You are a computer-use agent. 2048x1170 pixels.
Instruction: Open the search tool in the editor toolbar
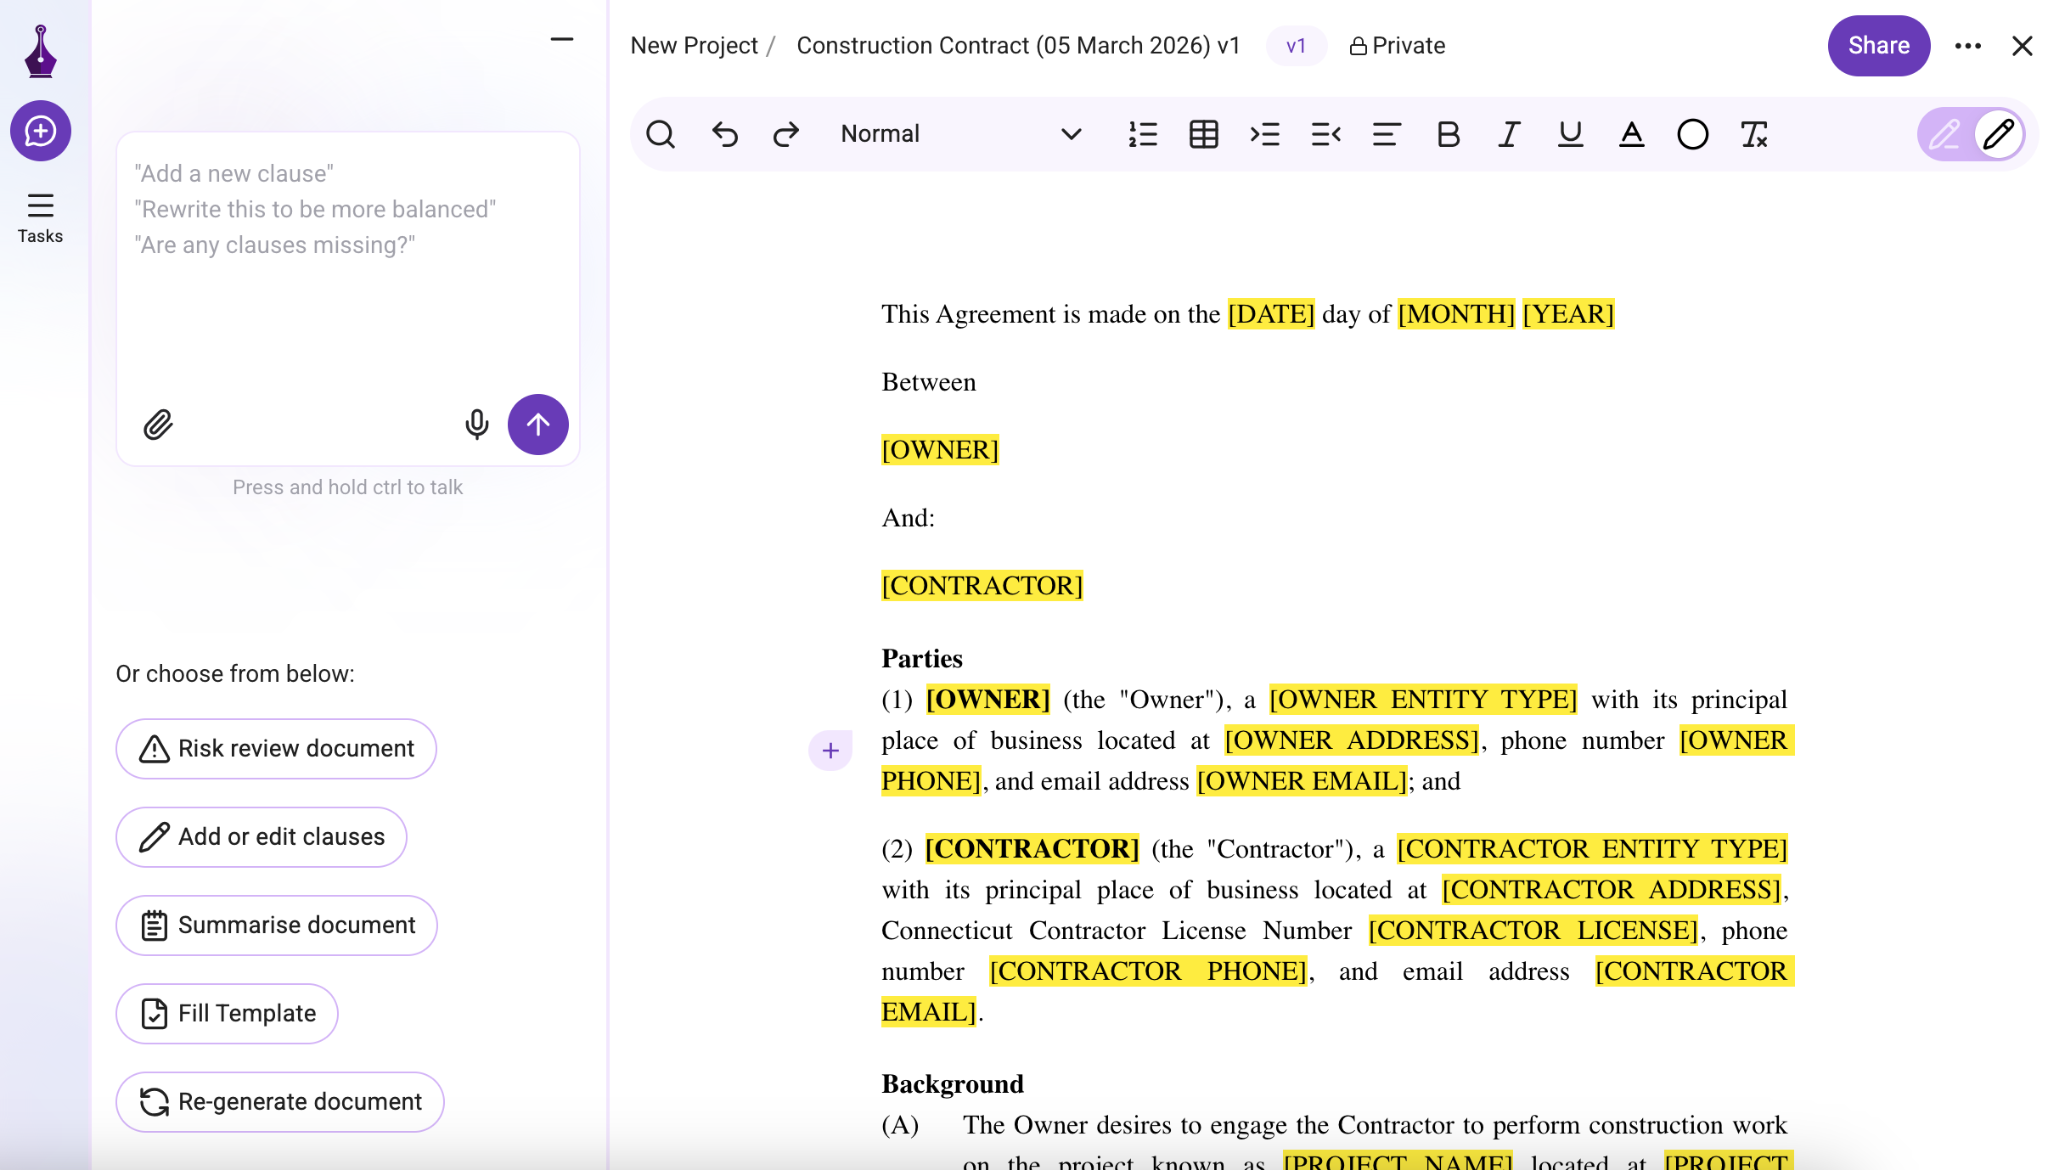[661, 134]
